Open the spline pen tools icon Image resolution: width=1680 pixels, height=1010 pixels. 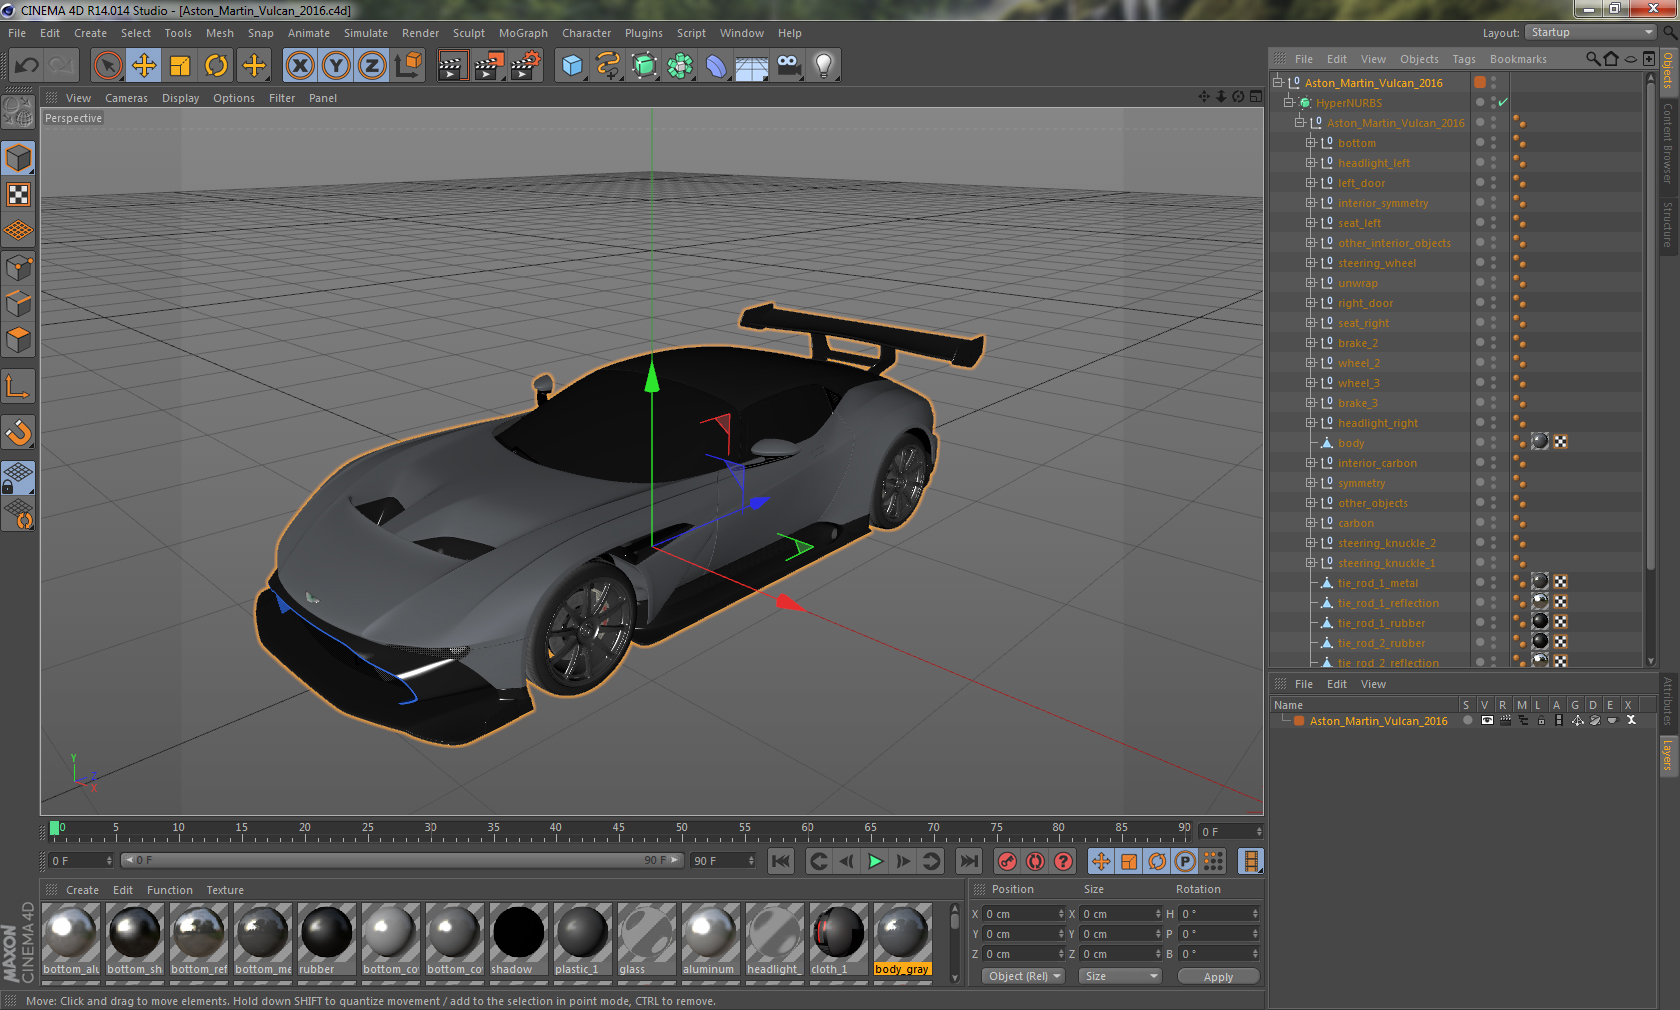[608, 66]
